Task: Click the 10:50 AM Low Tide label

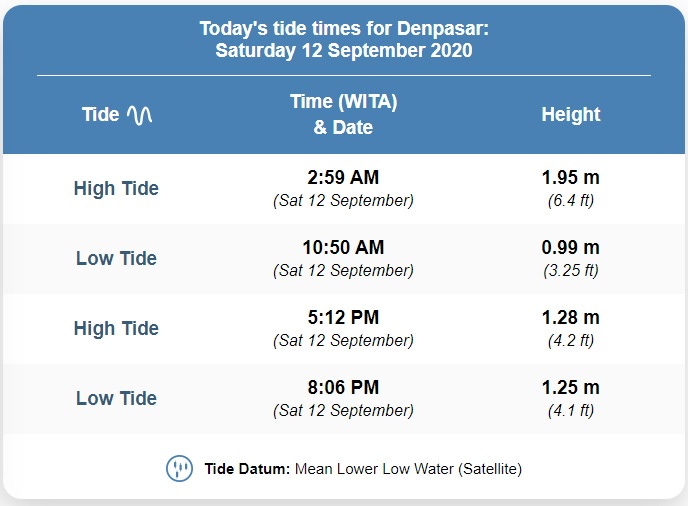Action: point(116,258)
